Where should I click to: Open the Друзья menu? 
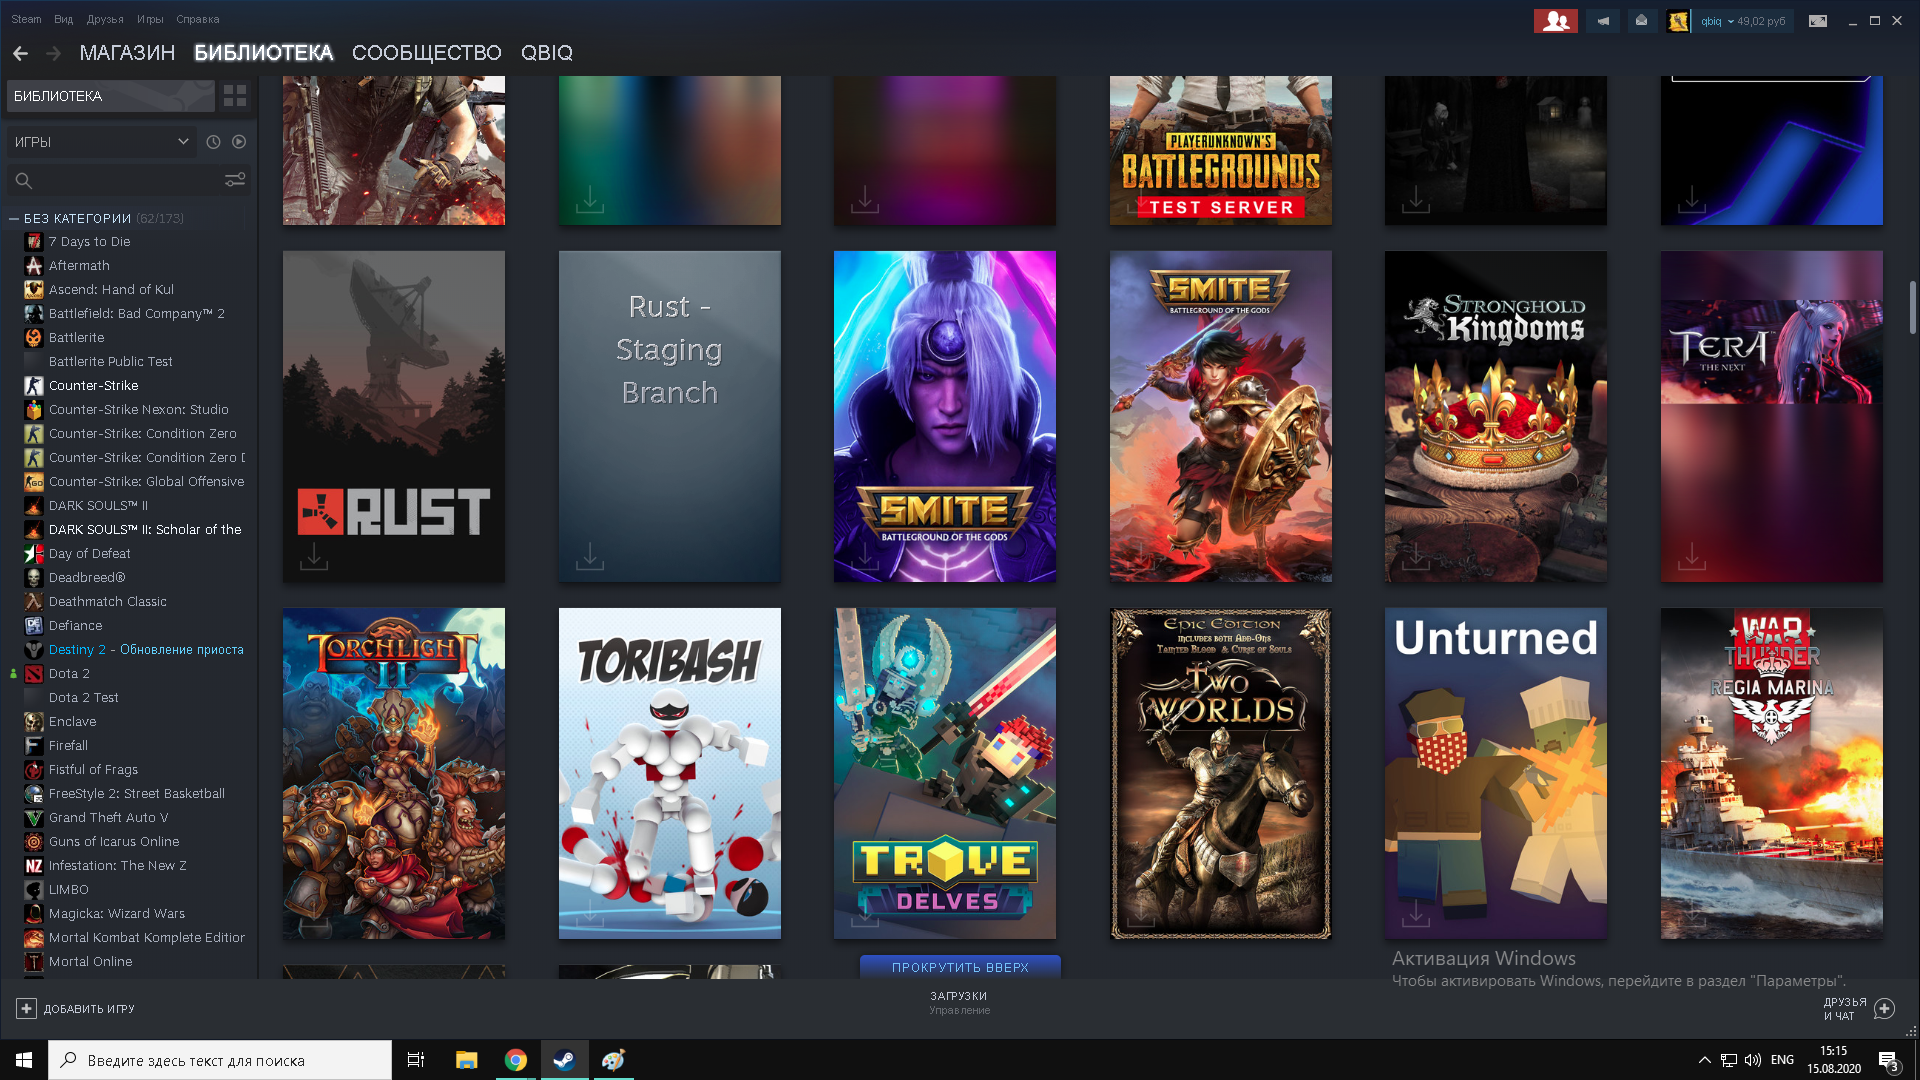point(105,19)
